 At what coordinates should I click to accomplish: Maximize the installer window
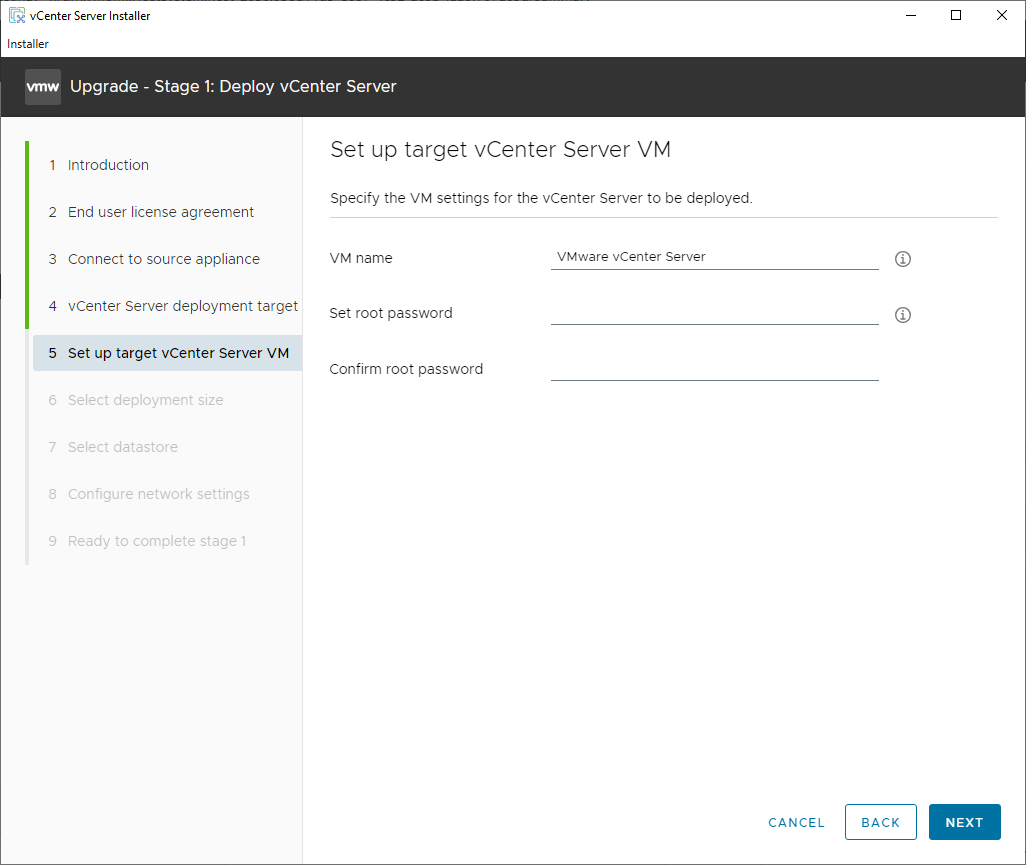tap(956, 15)
